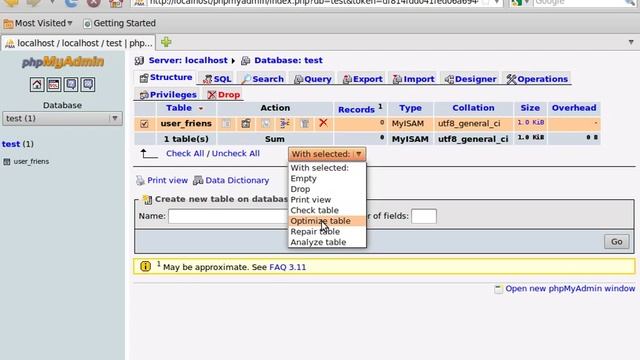Click the Empty trash icon for user_friens
Screen dimensions: 640x360
pyautogui.click(x=304, y=123)
